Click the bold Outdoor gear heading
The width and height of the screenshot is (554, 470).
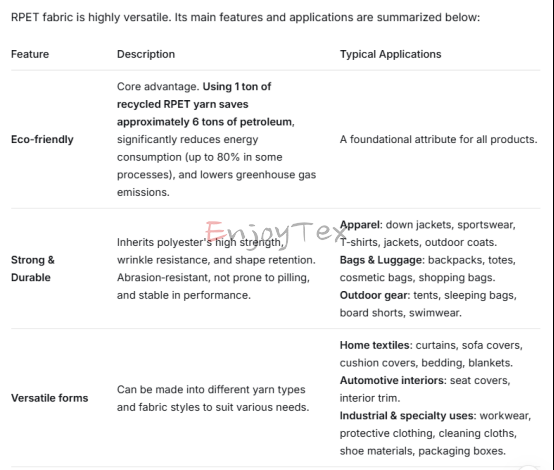pos(375,295)
